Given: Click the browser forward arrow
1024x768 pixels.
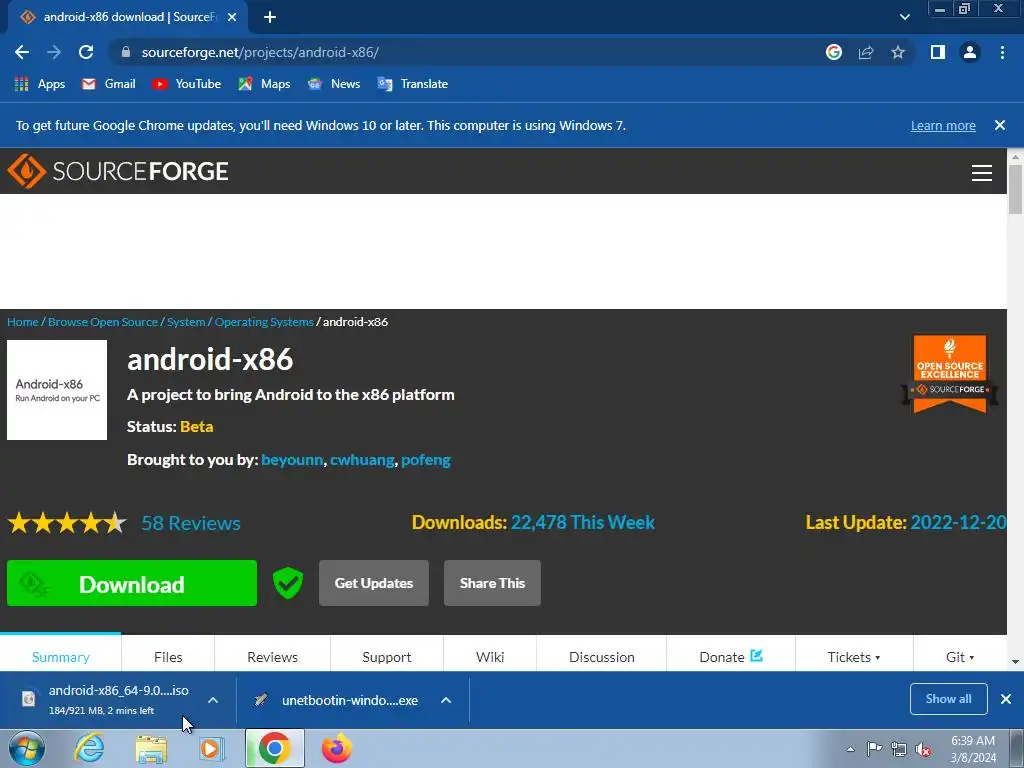Looking at the screenshot, I should (x=54, y=52).
